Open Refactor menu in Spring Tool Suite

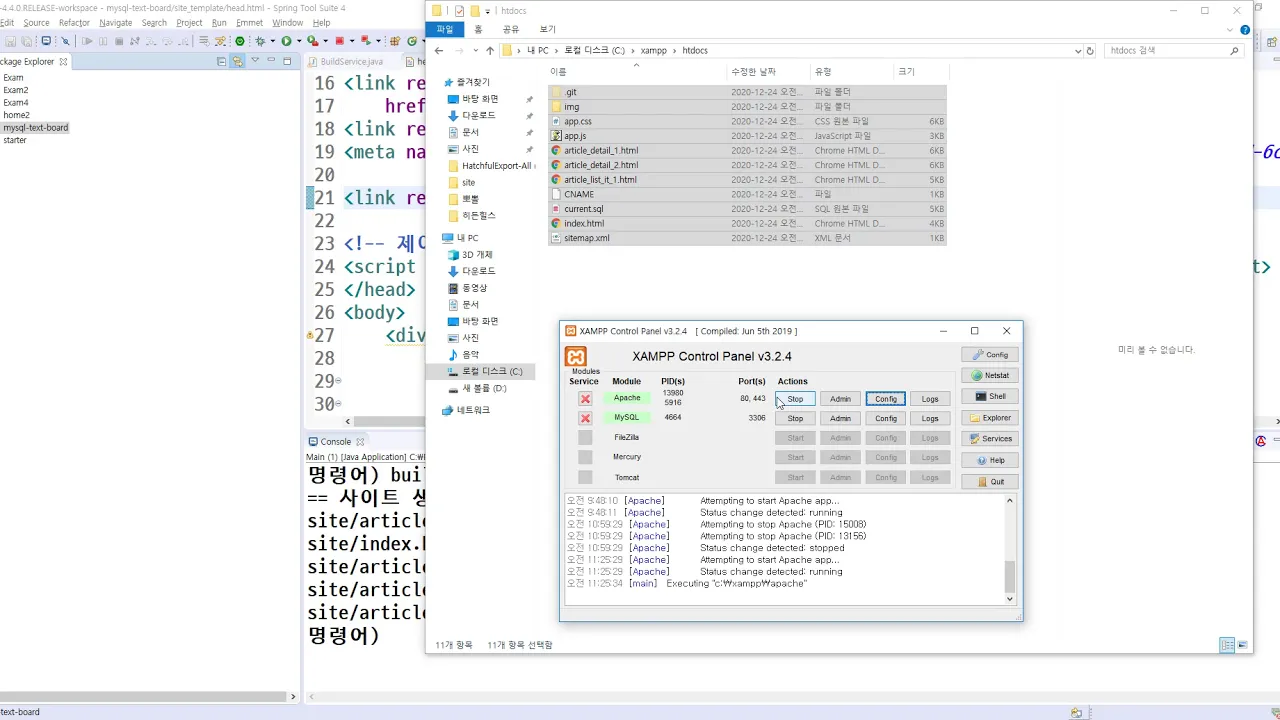click(x=74, y=22)
